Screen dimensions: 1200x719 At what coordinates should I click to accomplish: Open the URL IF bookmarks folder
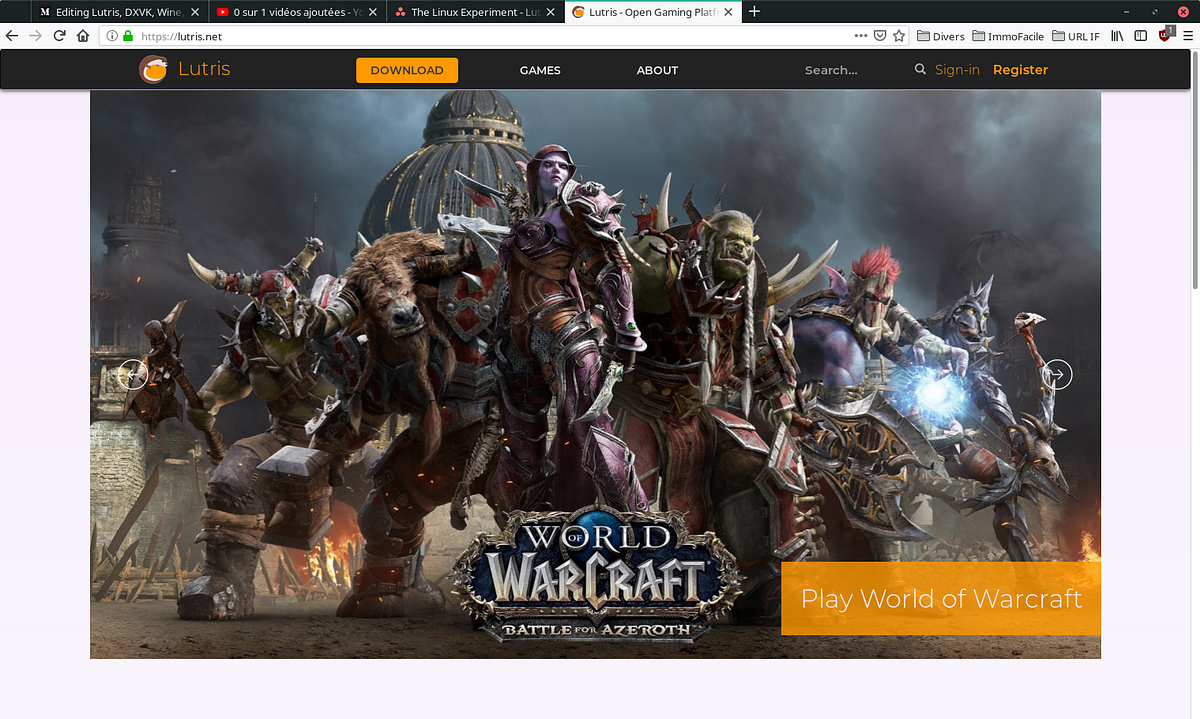tap(1075, 36)
